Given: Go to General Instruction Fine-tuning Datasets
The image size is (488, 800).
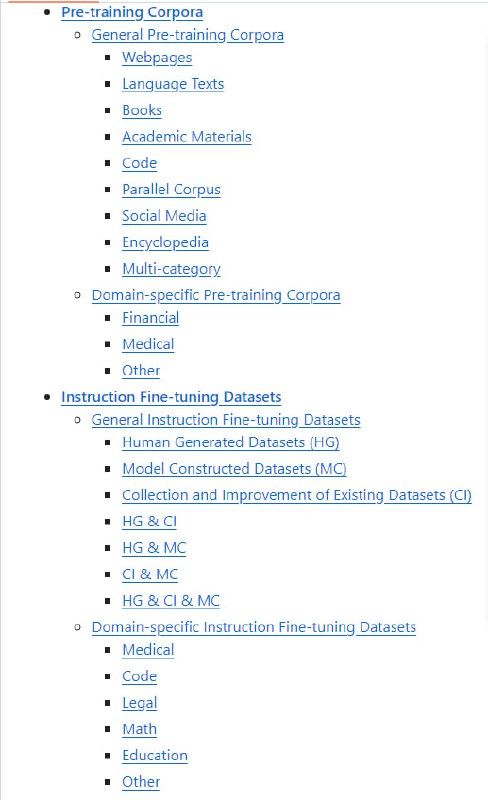Looking at the screenshot, I should [x=226, y=420].
